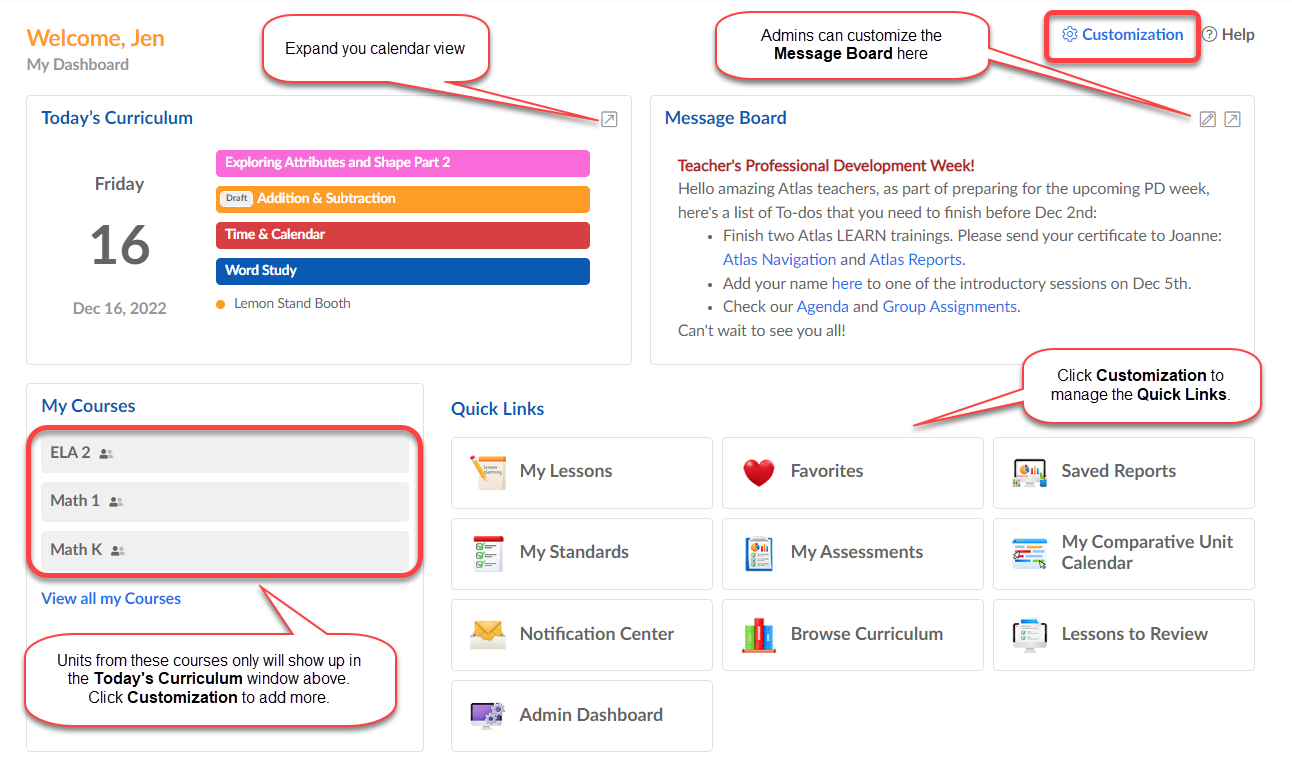The width and height of the screenshot is (1292, 773).
Task: Open Favorites quick link label
Action: [x=827, y=472]
